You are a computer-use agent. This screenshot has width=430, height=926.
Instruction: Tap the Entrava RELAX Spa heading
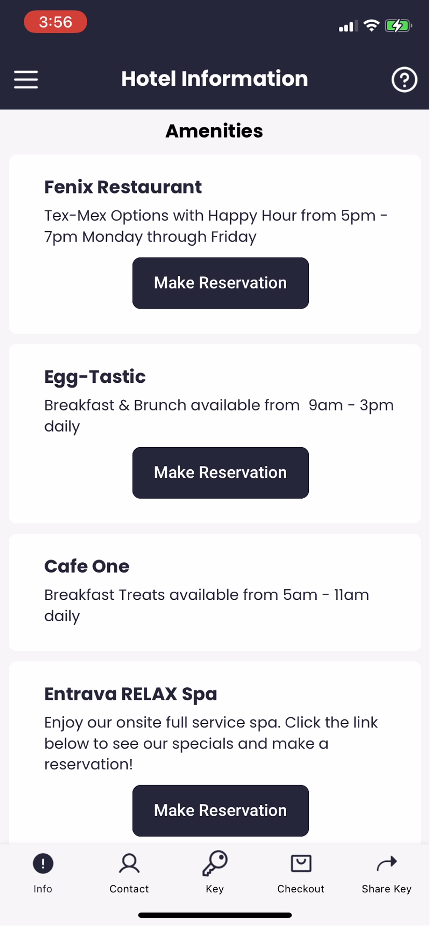[x=131, y=693]
